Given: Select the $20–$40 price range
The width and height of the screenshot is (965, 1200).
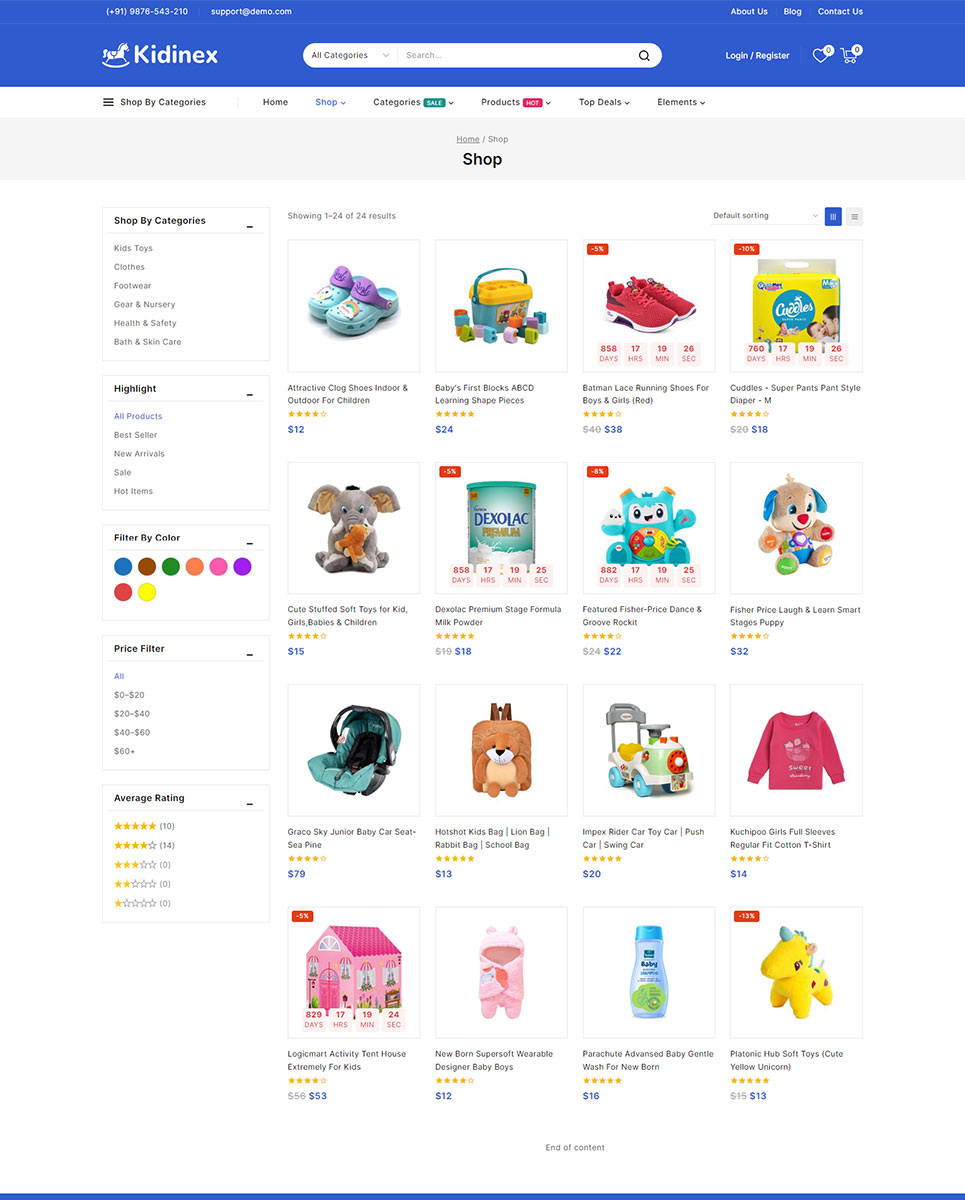Looking at the screenshot, I should point(132,714).
